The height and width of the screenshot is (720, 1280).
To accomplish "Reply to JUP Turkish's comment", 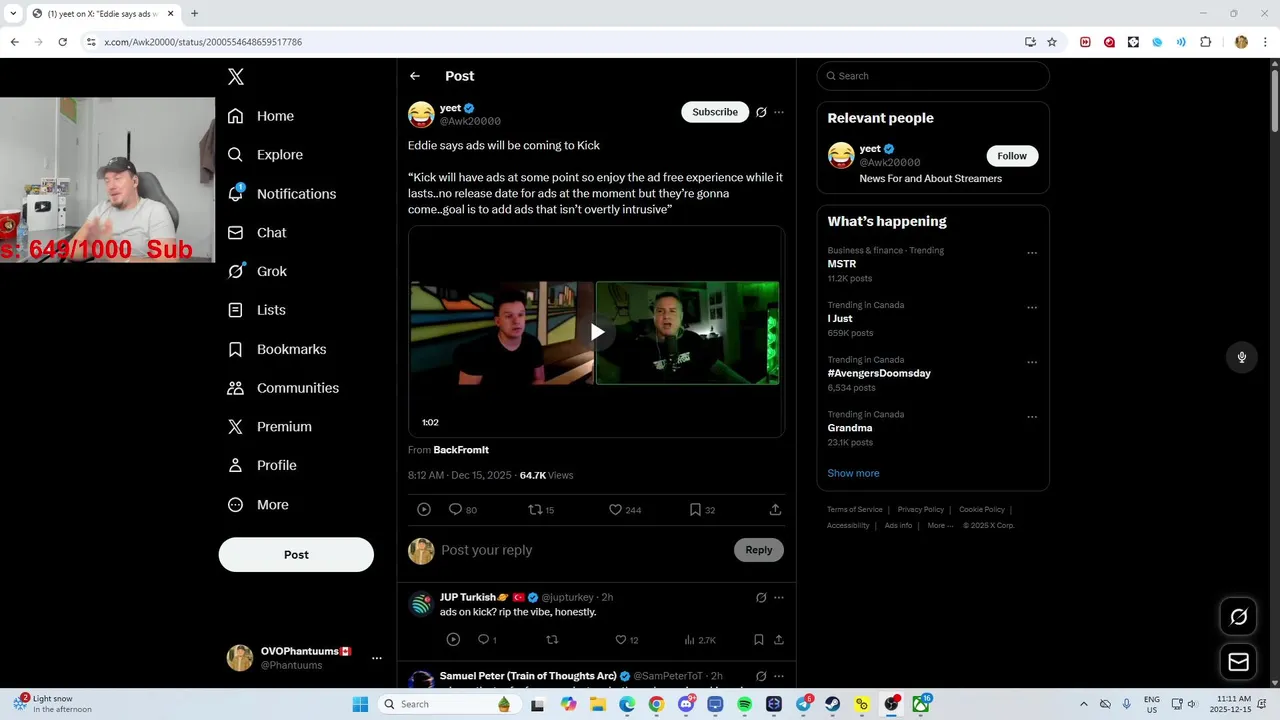I will tap(486, 640).
